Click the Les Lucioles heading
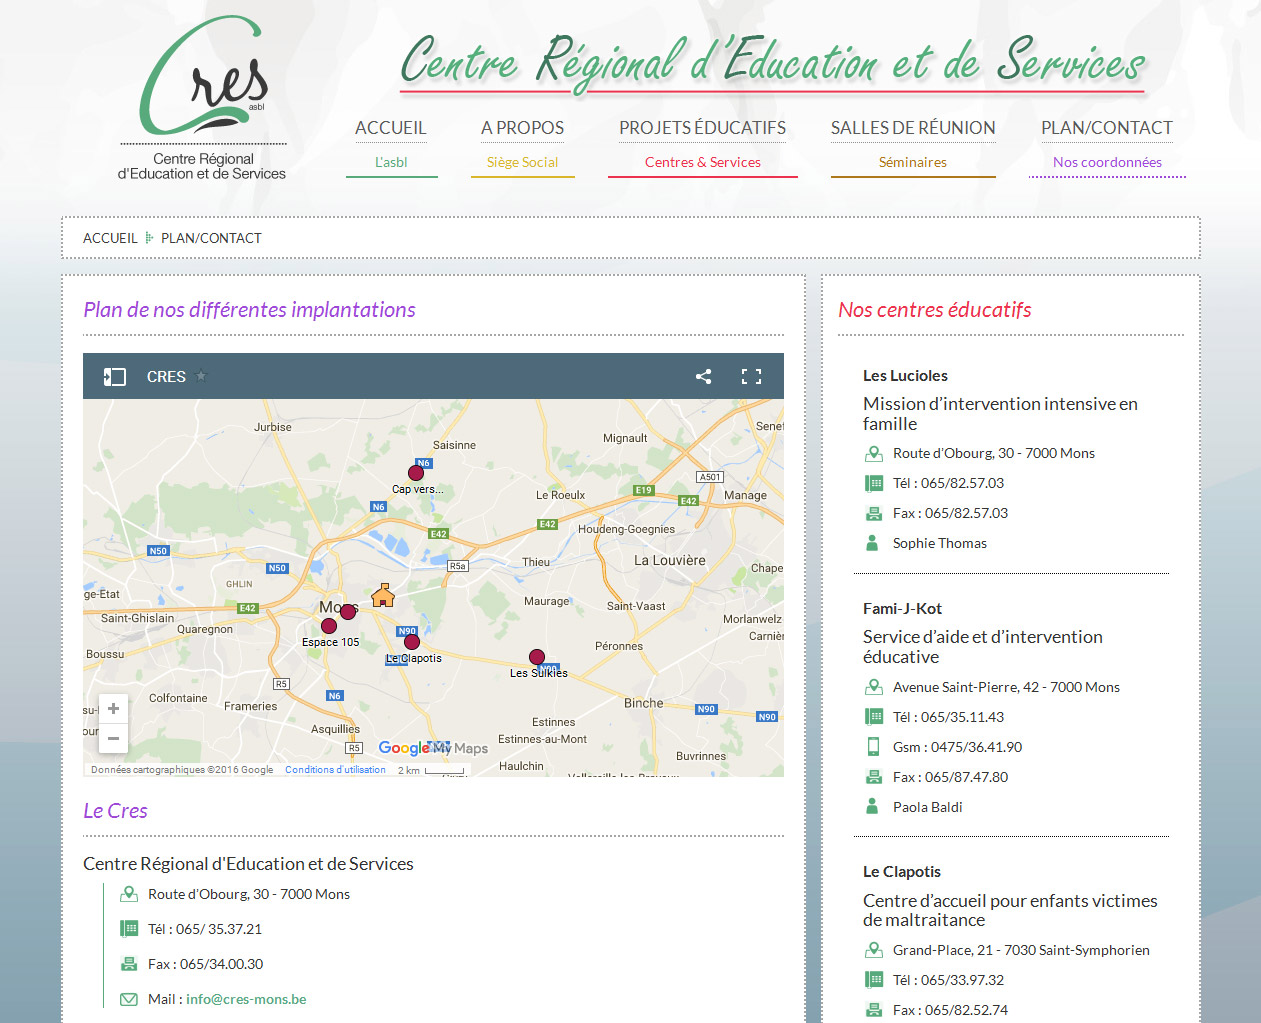The width and height of the screenshot is (1261, 1023). [905, 376]
